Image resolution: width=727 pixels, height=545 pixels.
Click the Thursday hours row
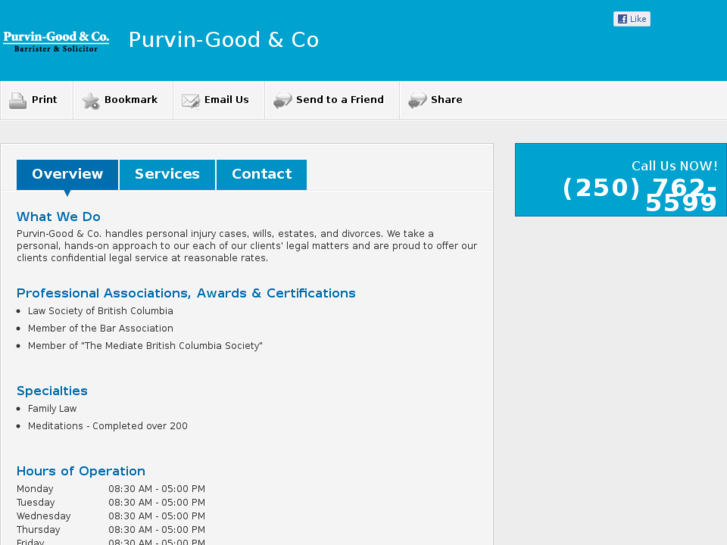click(111, 530)
